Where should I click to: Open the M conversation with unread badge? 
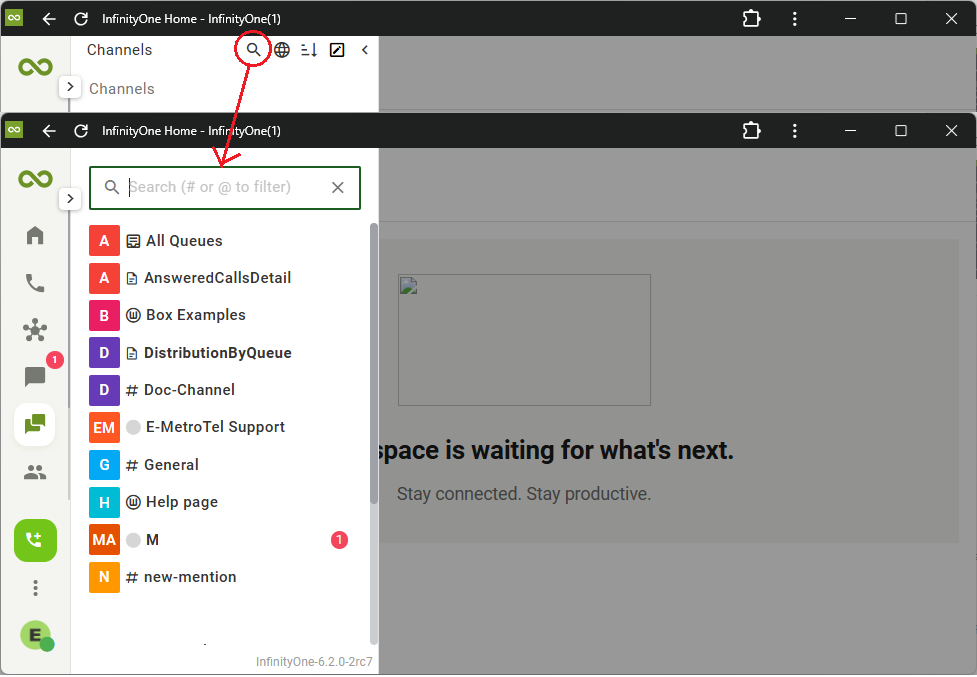[x=225, y=540]
